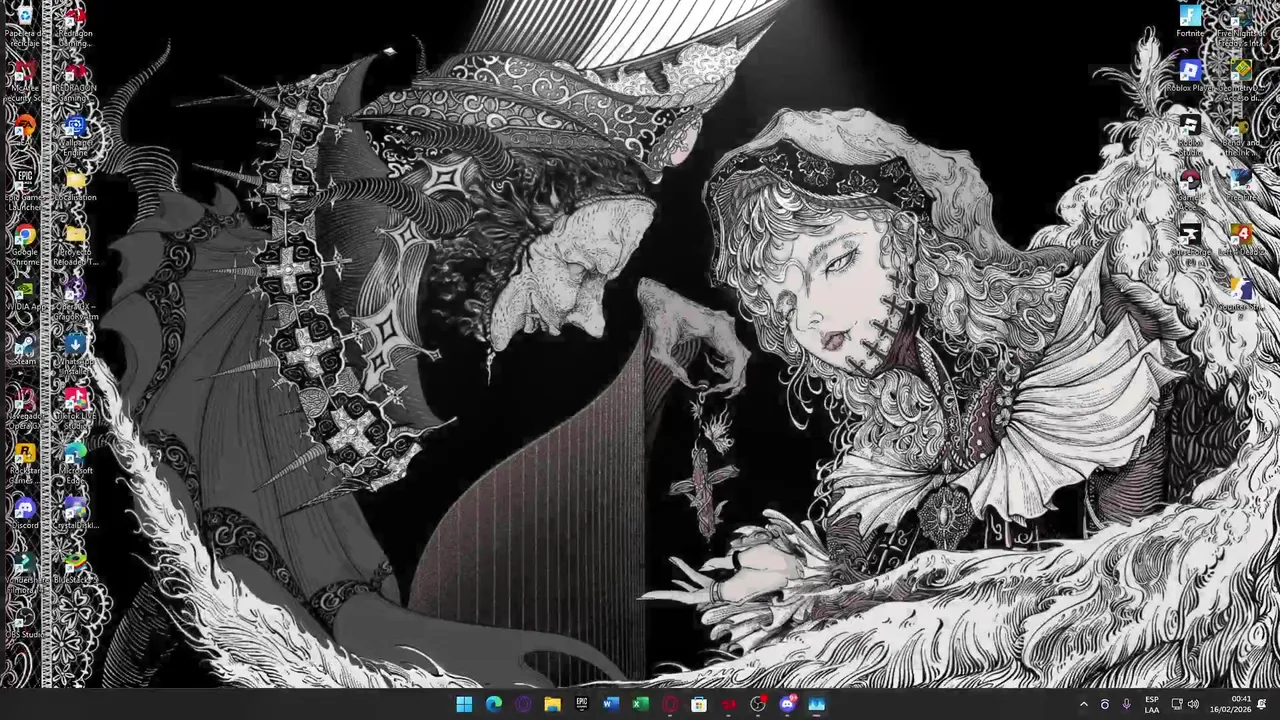Launch Roblox Studio desktop shortcut

(1190, 136)
